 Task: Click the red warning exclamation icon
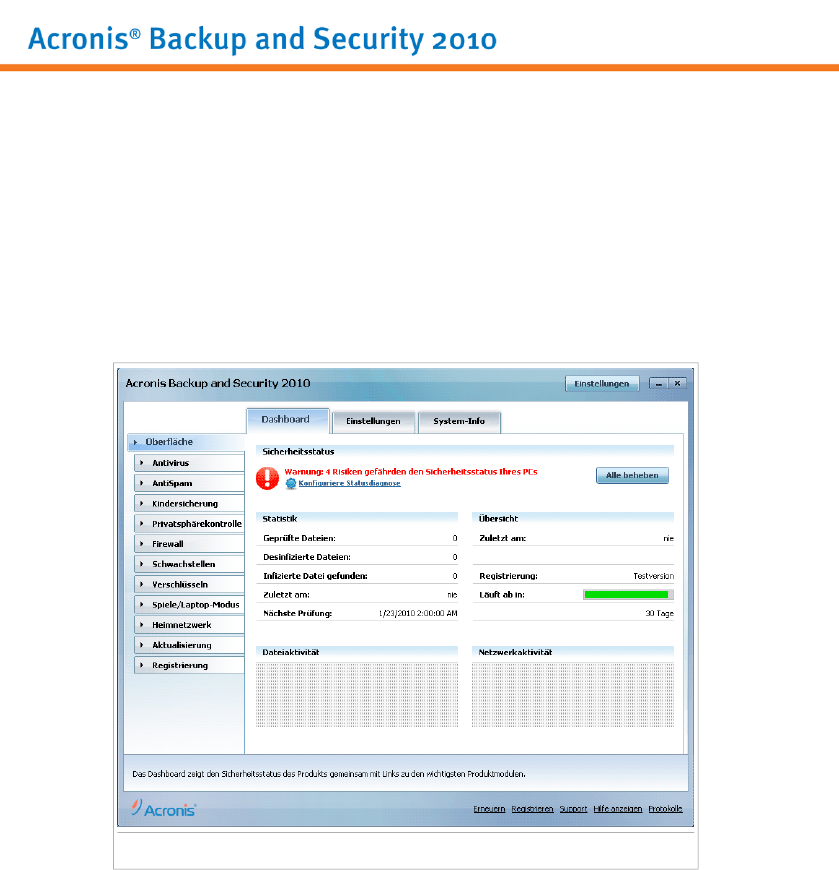pyautogui.click(x=267, y=478)
